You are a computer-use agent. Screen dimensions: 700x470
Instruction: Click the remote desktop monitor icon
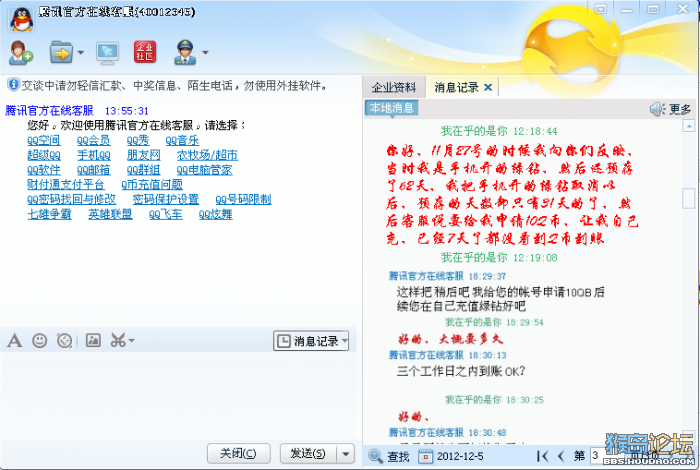[x=108, y=53]
